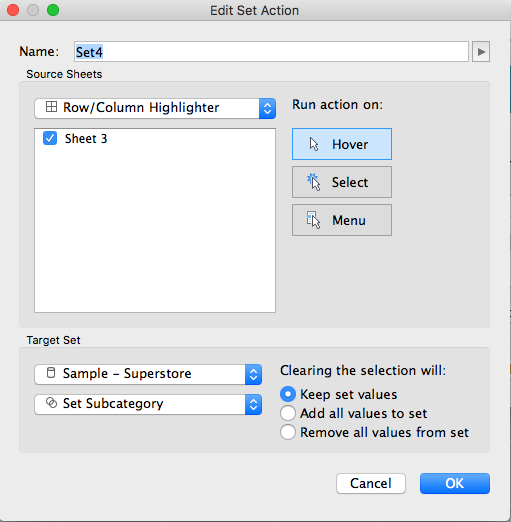
Task: Open the arrow menu next to Name field
Action: [x=481, y=52]
